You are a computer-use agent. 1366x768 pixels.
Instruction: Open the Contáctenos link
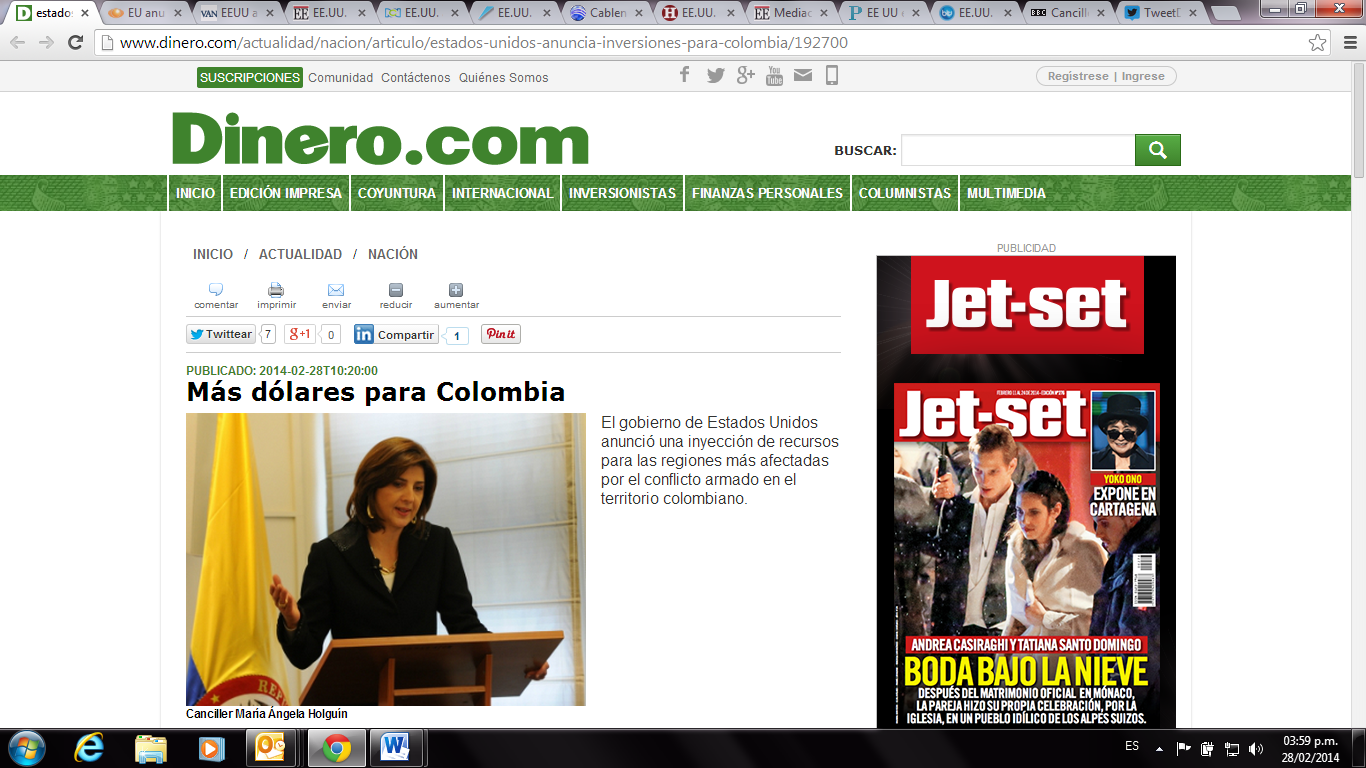tap(416, 77)
